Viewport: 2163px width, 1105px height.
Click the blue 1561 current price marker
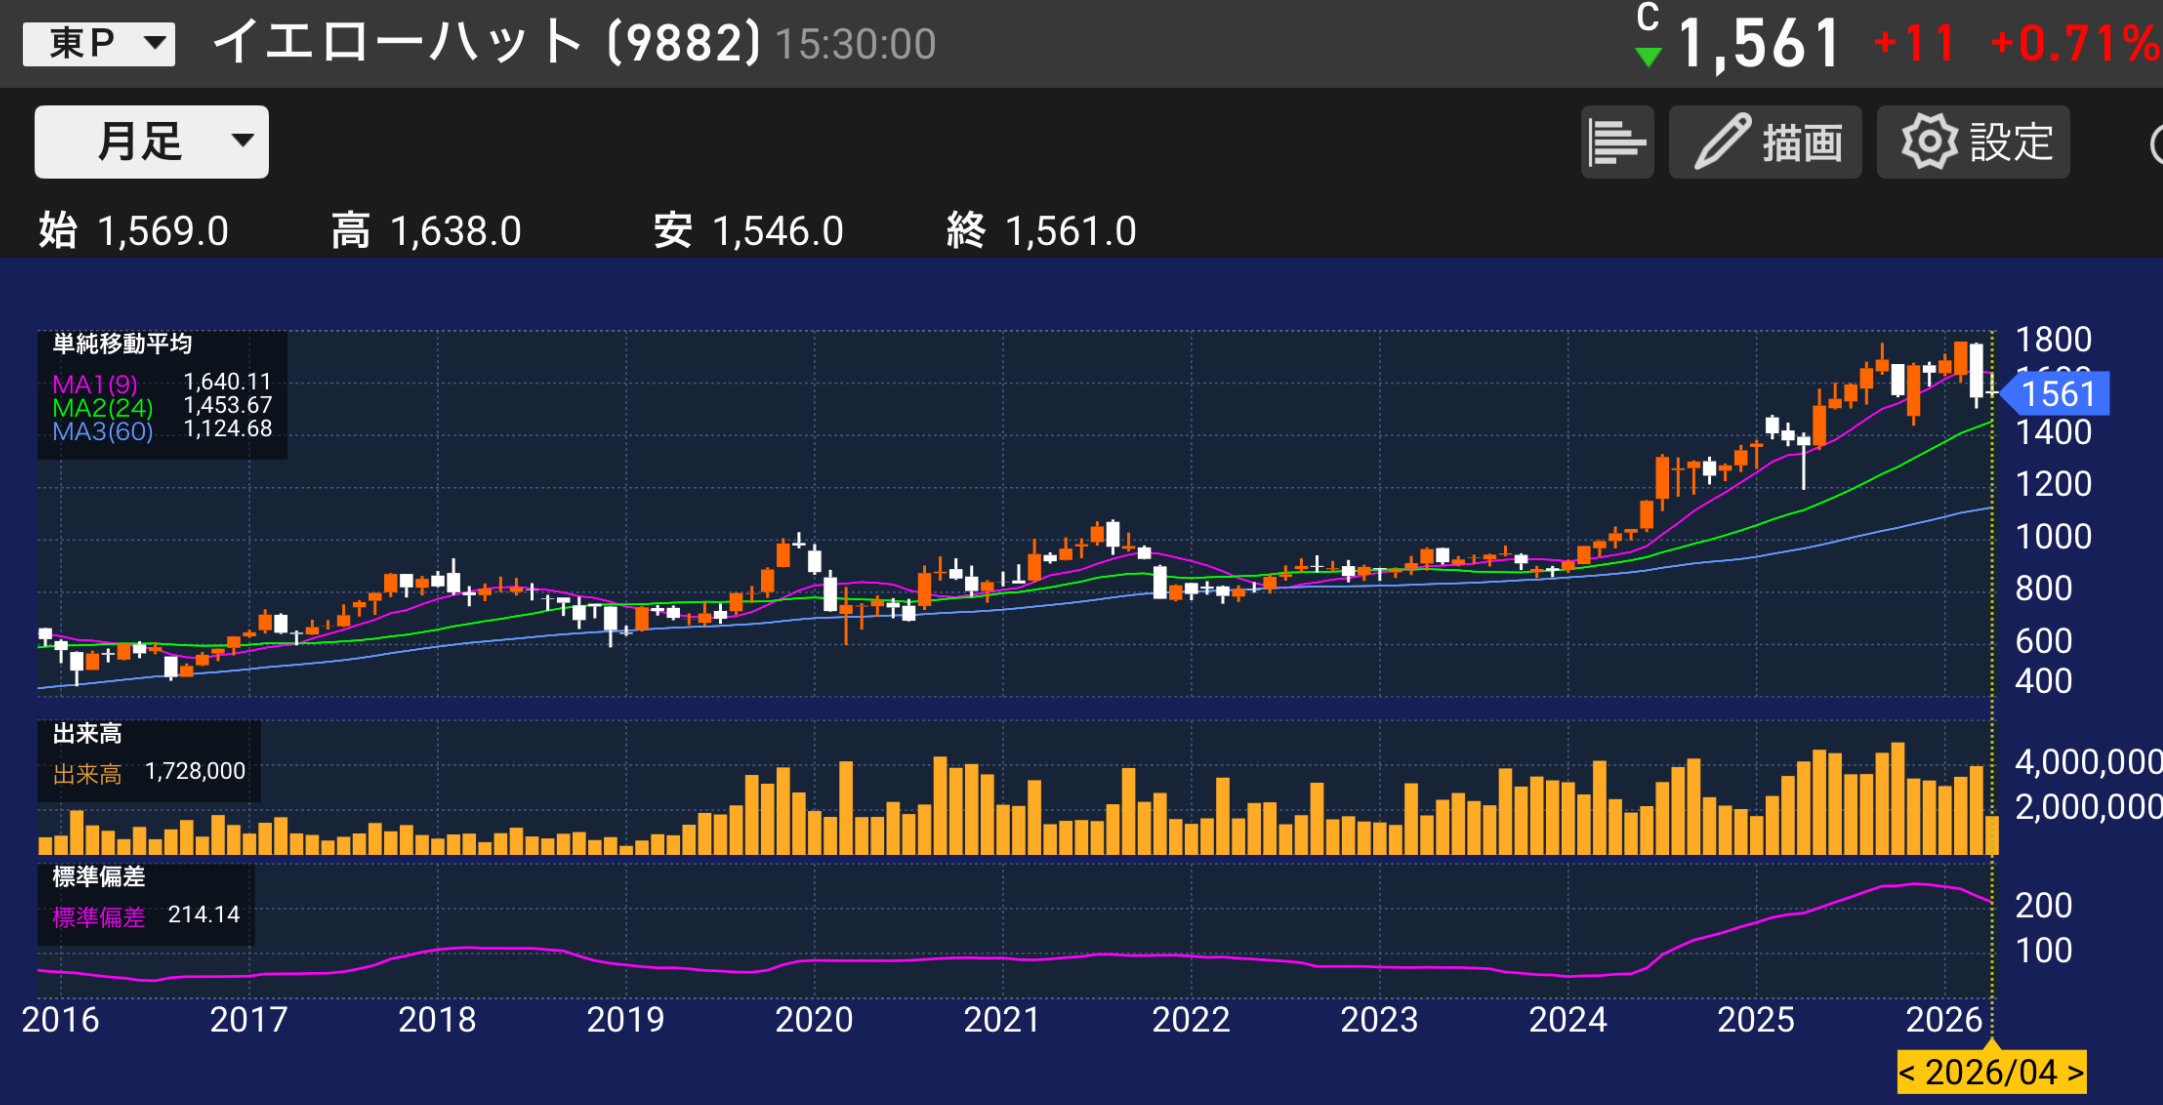2056,394
